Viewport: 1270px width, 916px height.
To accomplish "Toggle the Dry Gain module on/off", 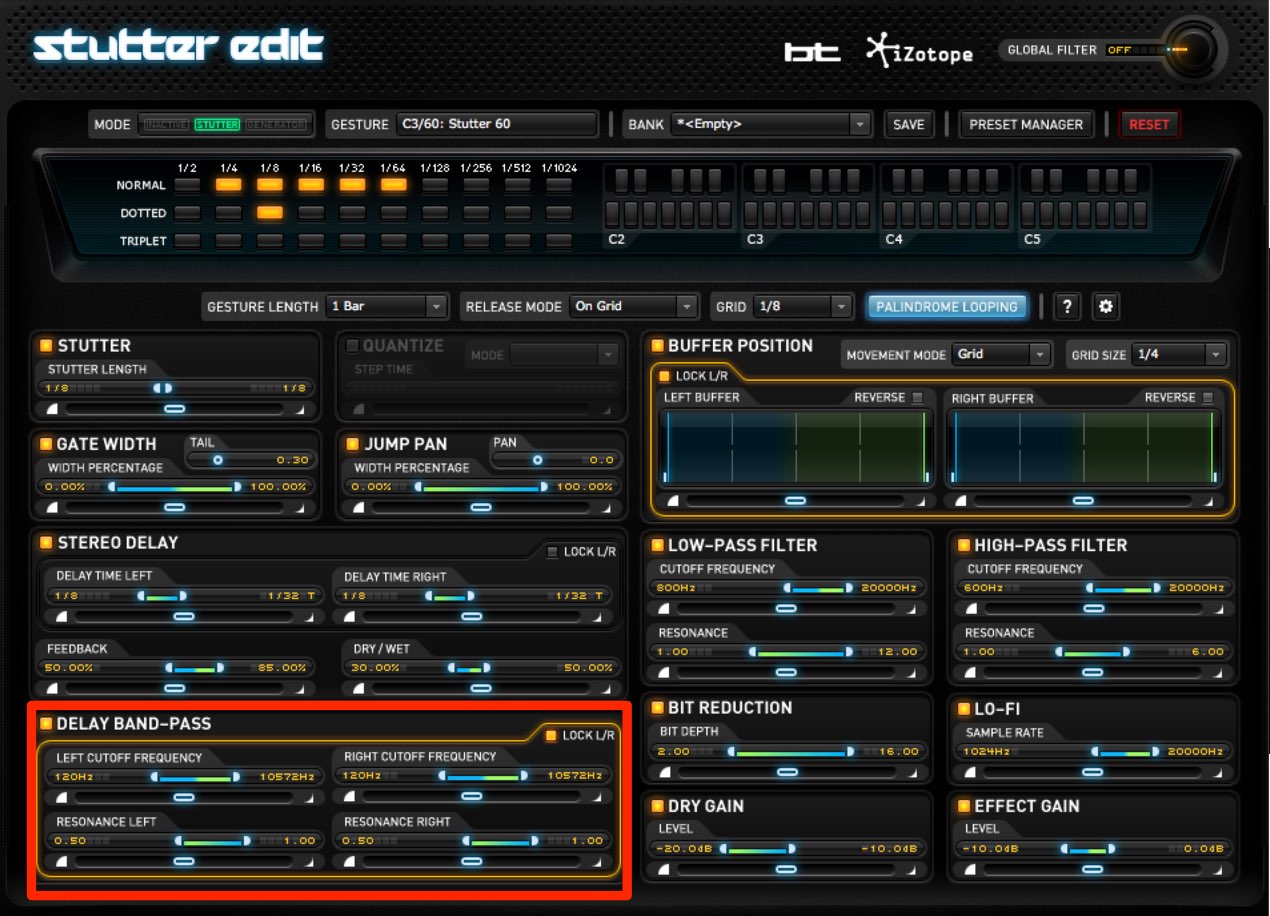I will 657,806.
